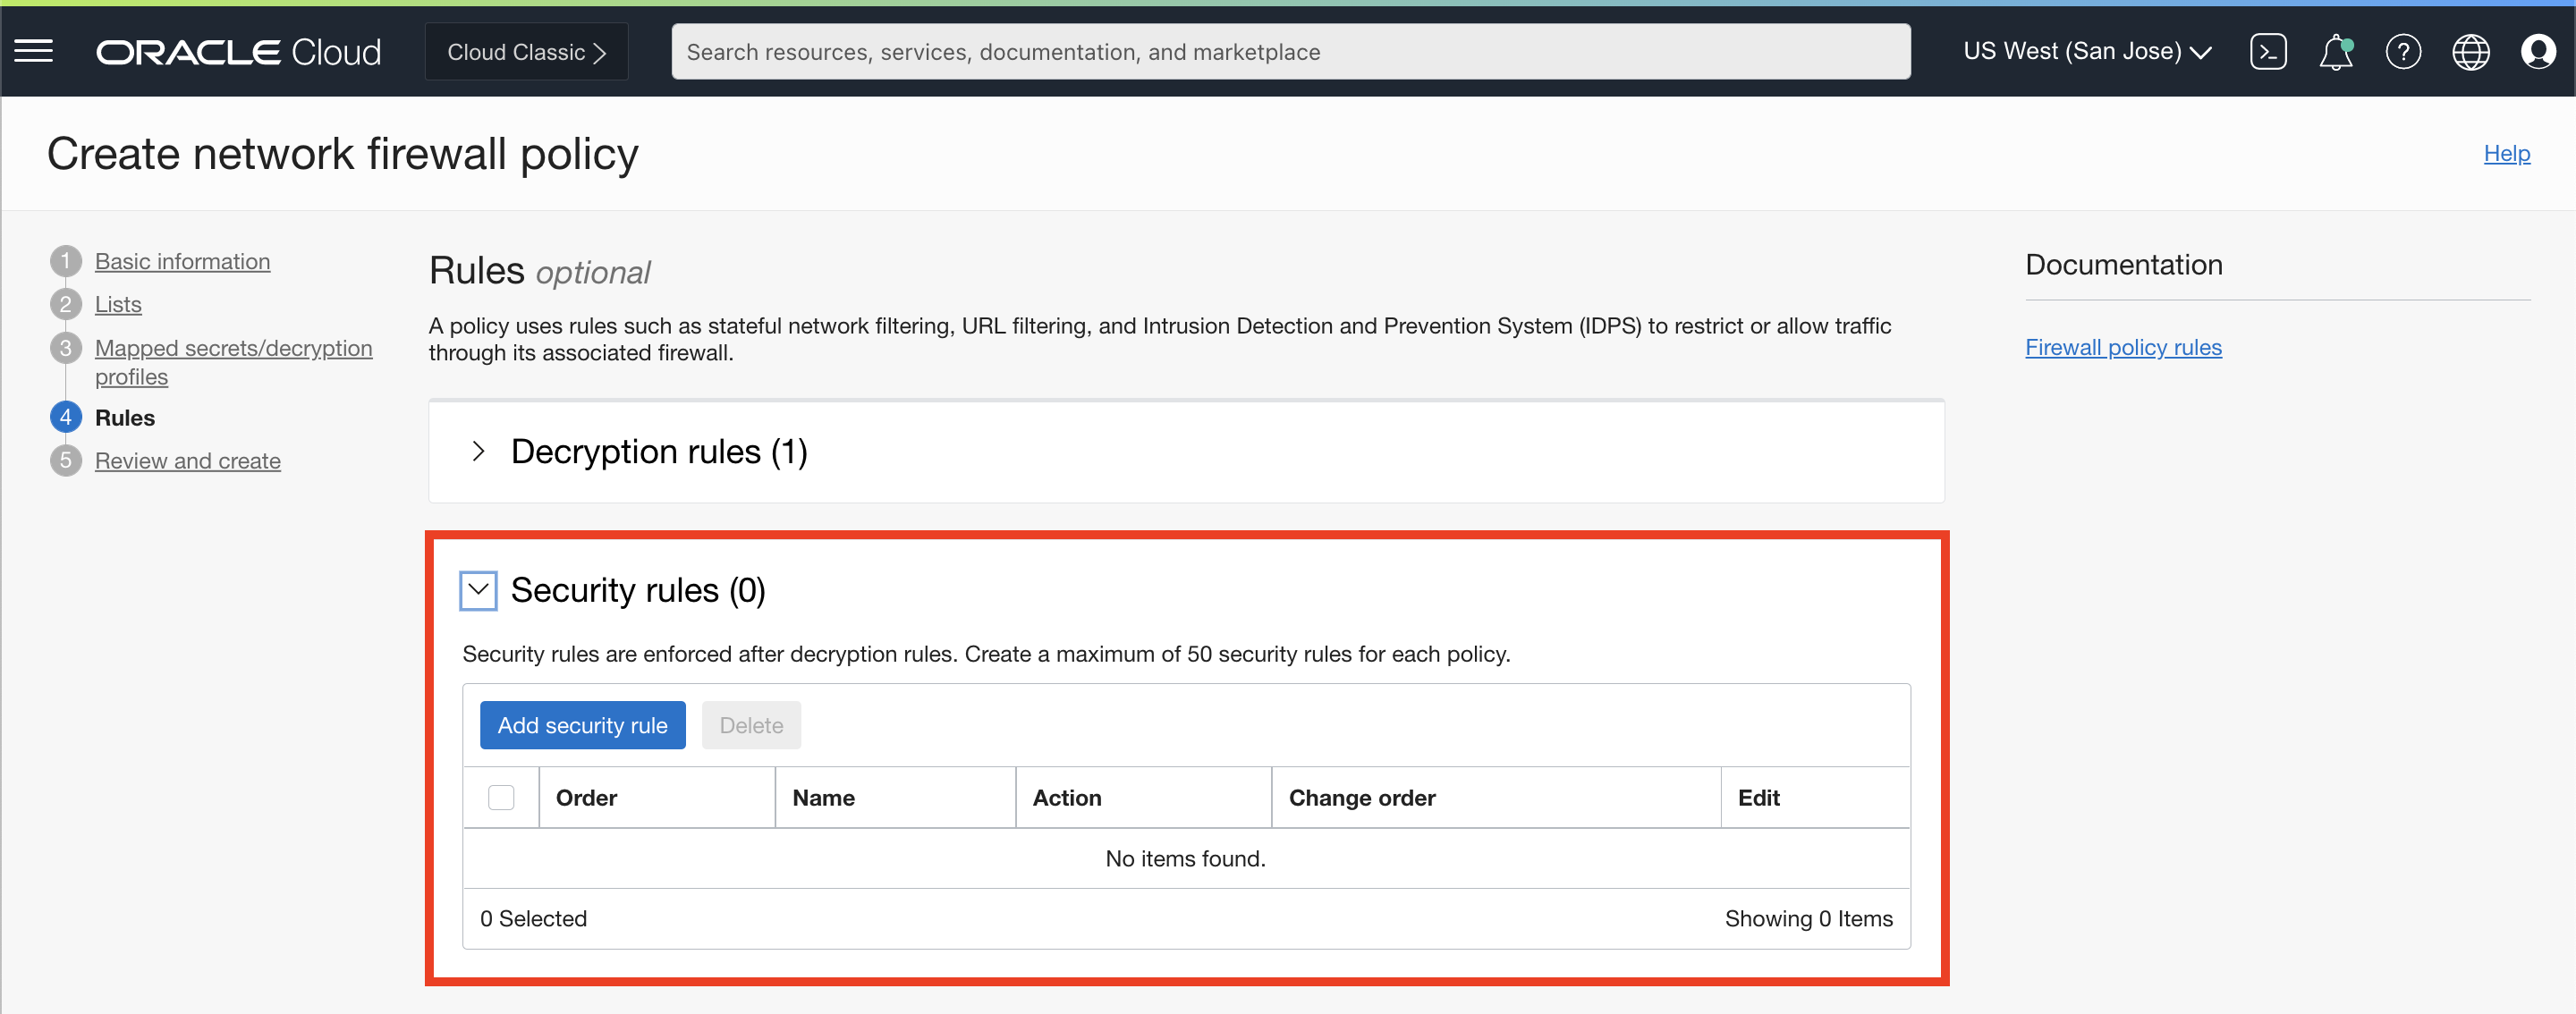Image resolution: width=2576 pixels, height=1014 pixels.
Task: Click the Oracle Cloud logo
Action: 238,52
